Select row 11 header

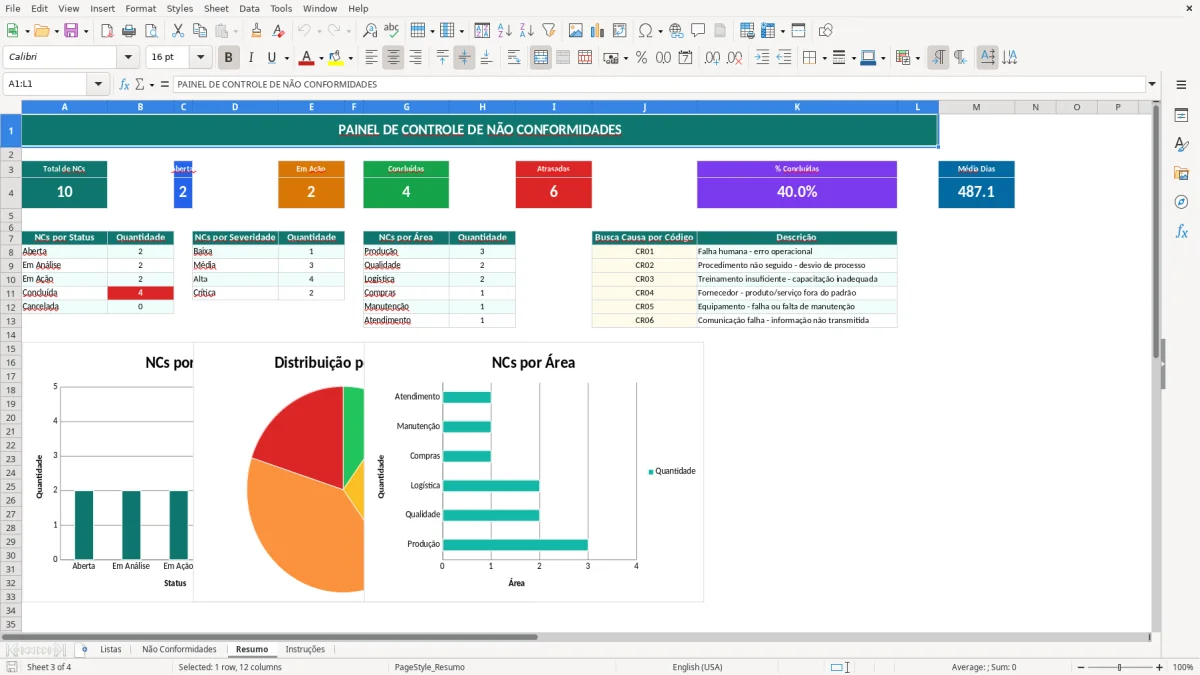coord(11,293)
